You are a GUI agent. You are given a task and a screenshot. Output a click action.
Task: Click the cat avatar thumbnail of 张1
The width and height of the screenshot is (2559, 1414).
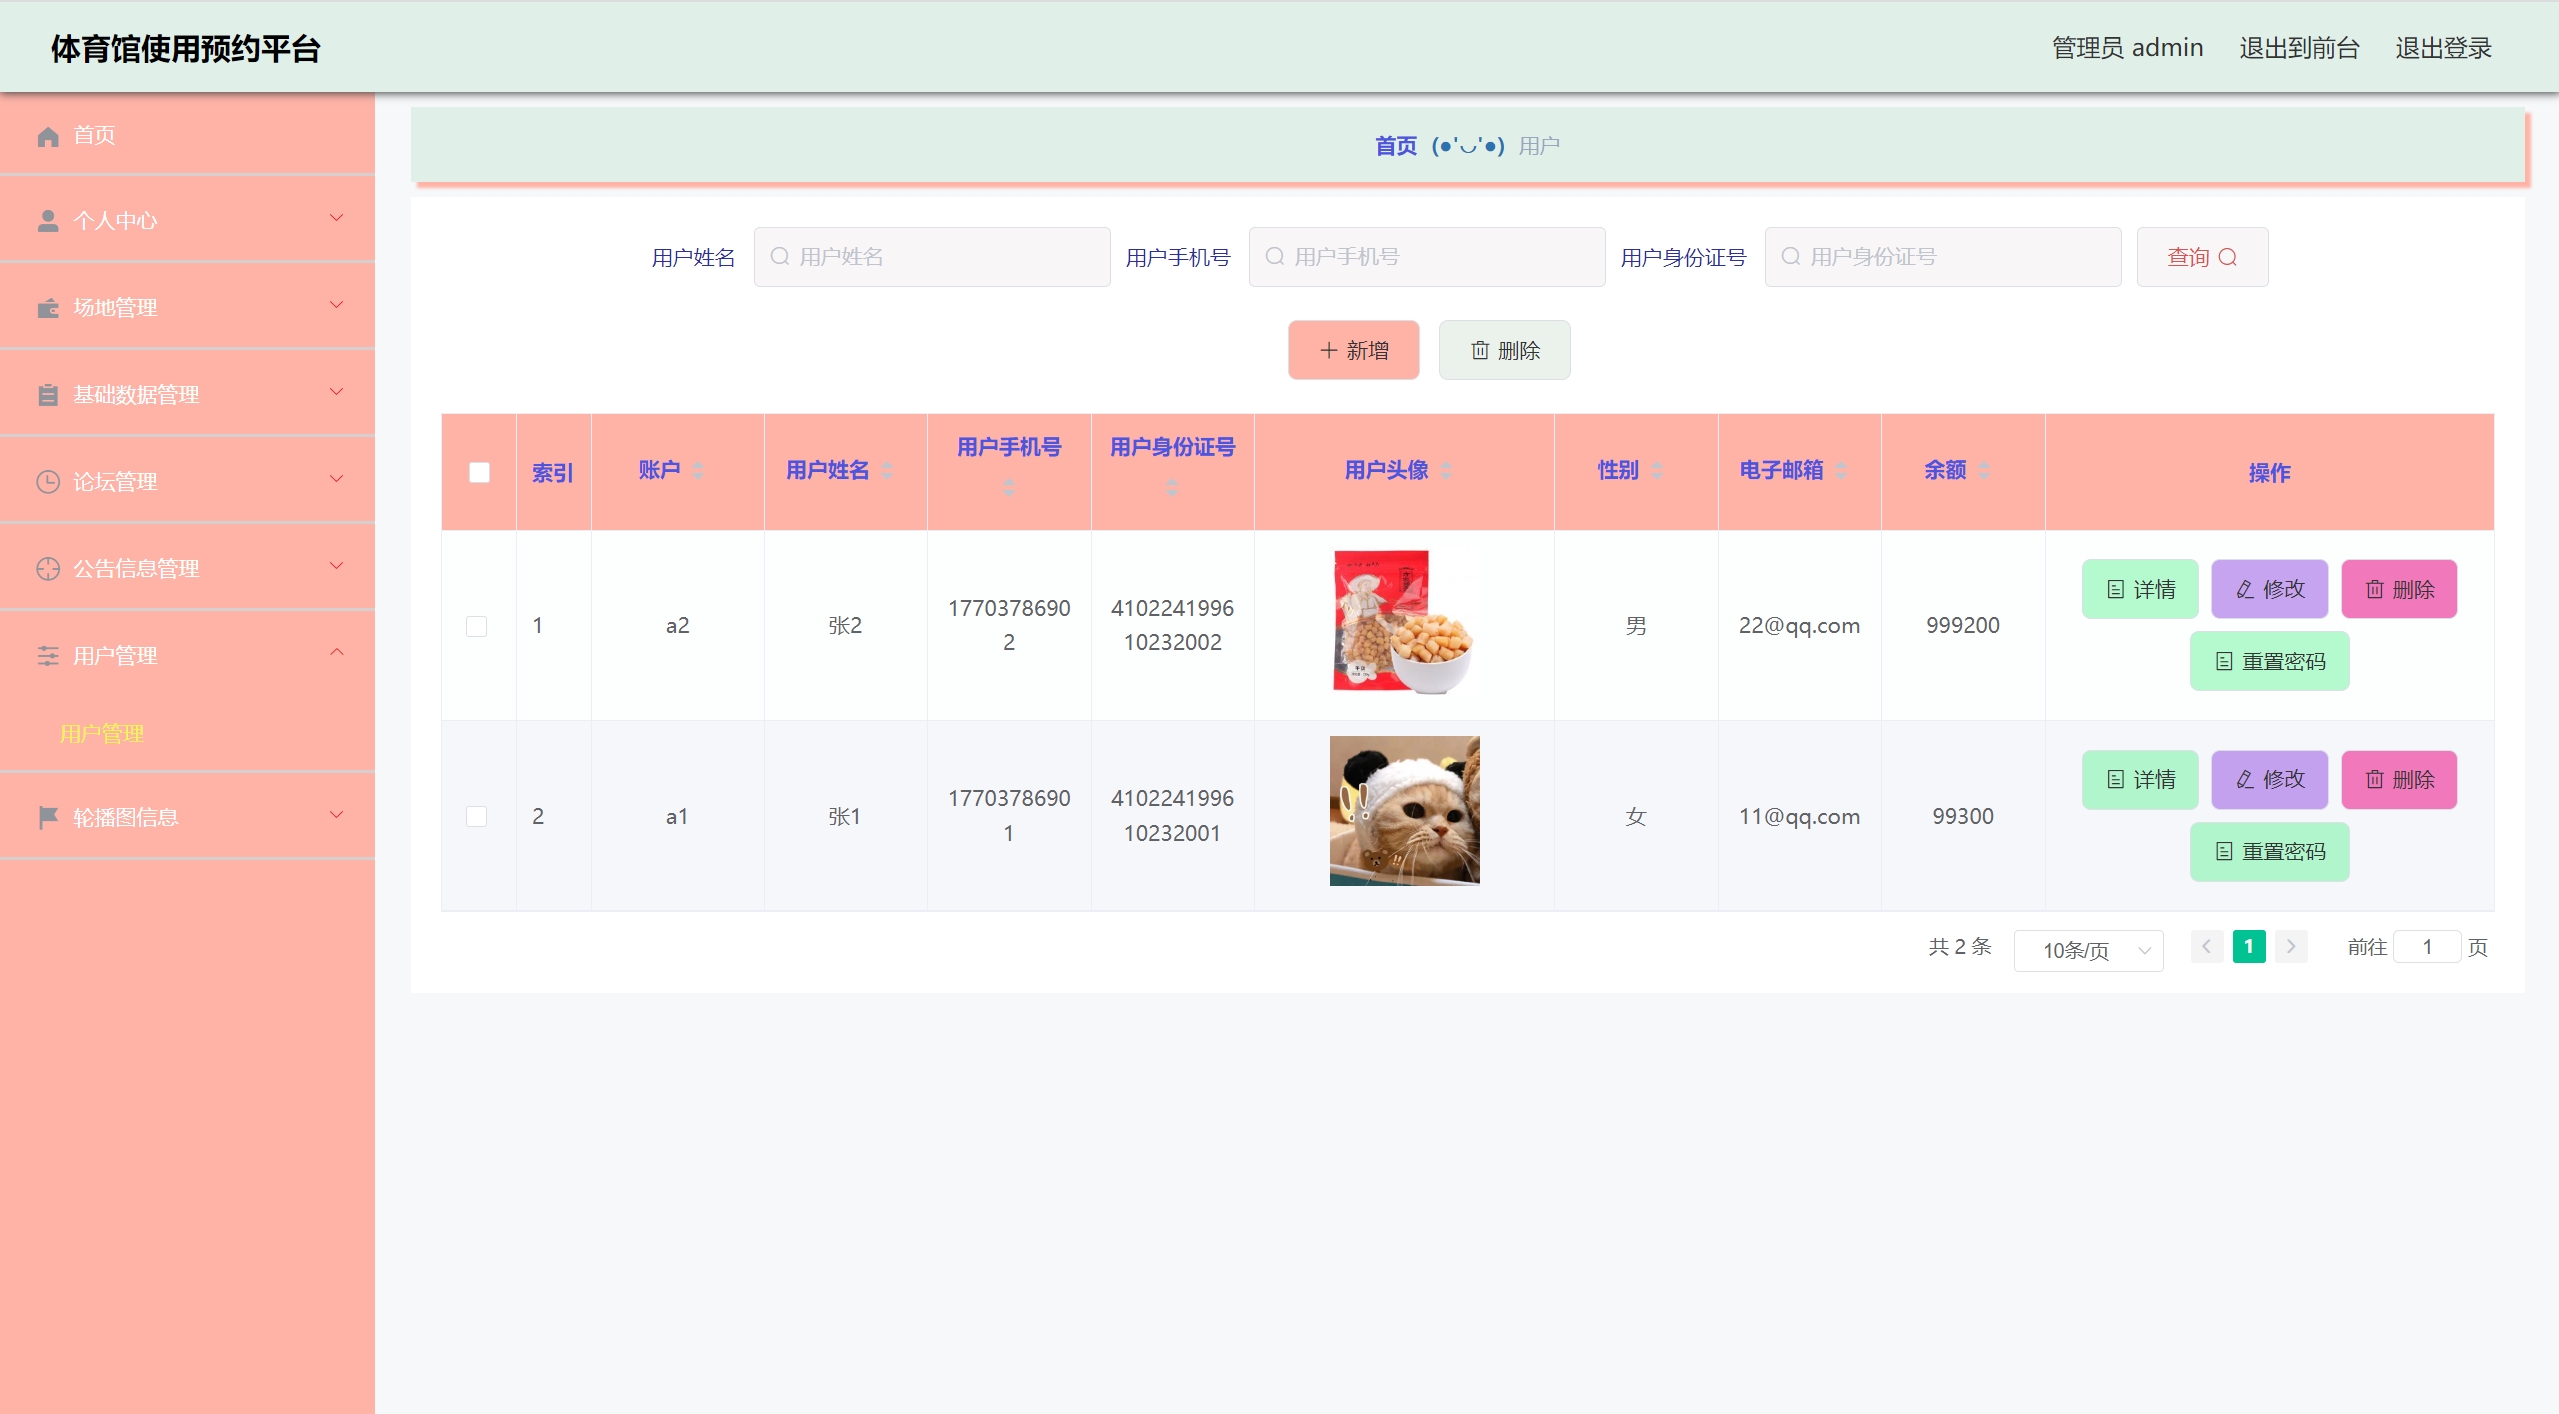coord(1404,810)
